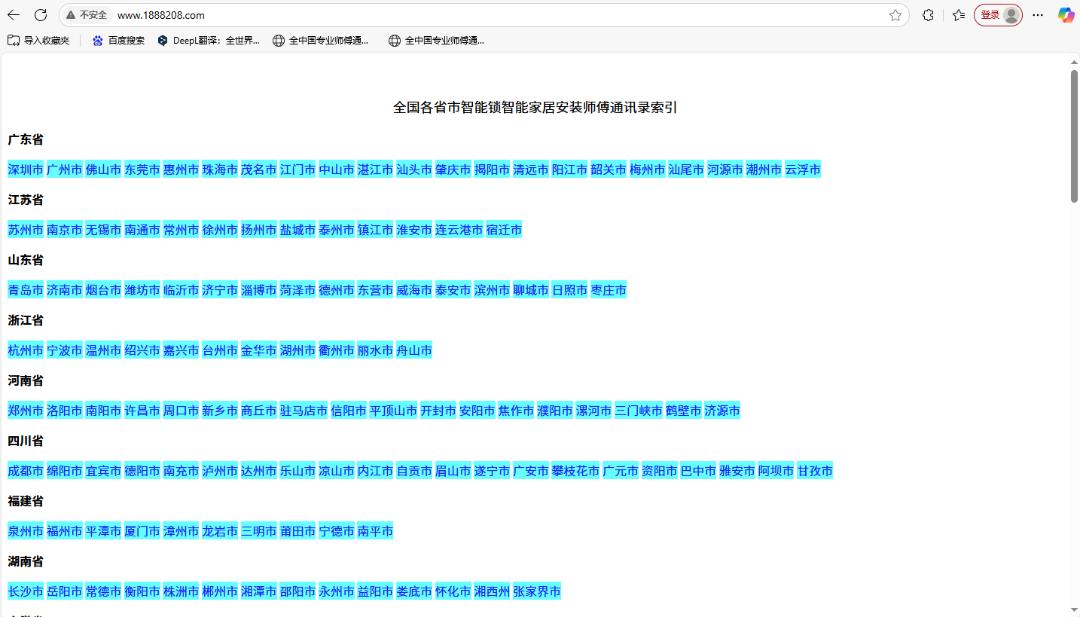Open the 广州市 link
Viewport: 1080px width, 617px height.
coord(65,169)
